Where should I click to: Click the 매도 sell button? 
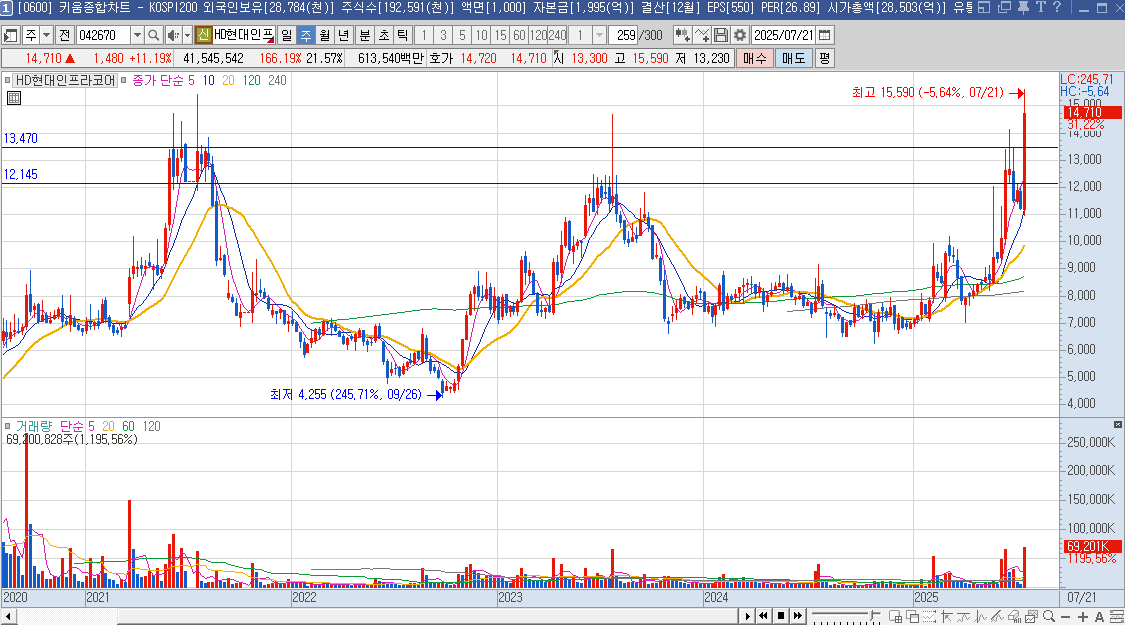794,58
